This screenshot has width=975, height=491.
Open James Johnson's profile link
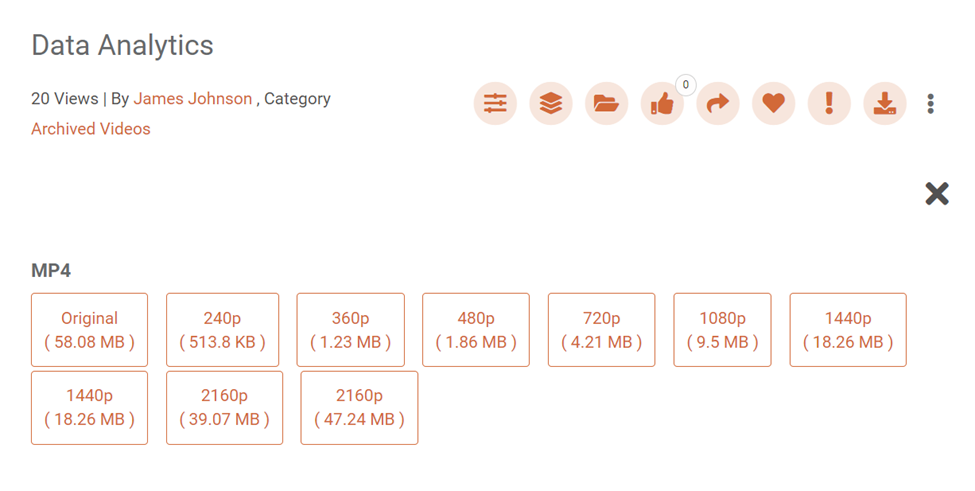(x=193, y=99)
